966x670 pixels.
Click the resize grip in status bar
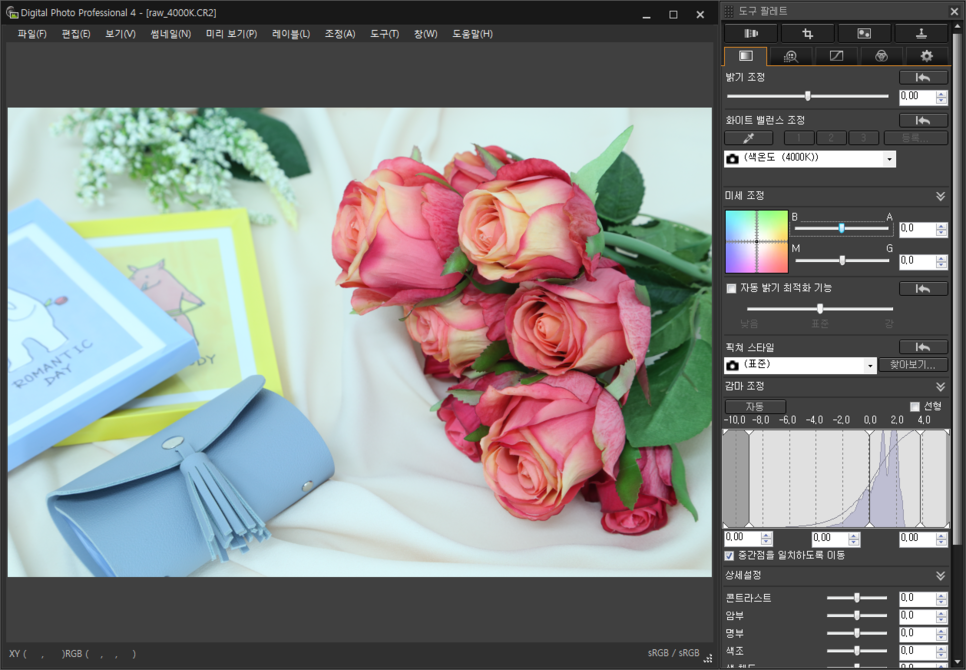(x=708, y=658)
